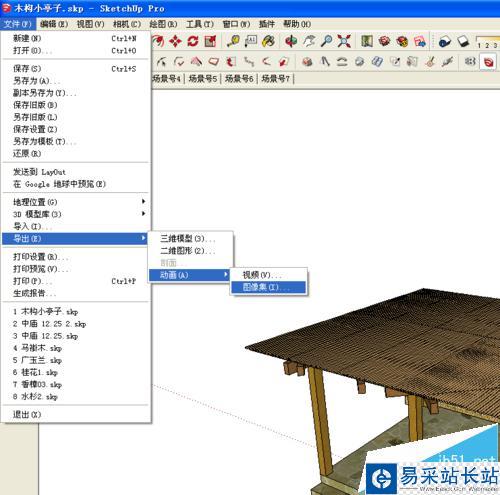Open recent file 4 马褂木.skp
Screen dimensions: 500x495
pyautogui.click(x=75, y=348)
